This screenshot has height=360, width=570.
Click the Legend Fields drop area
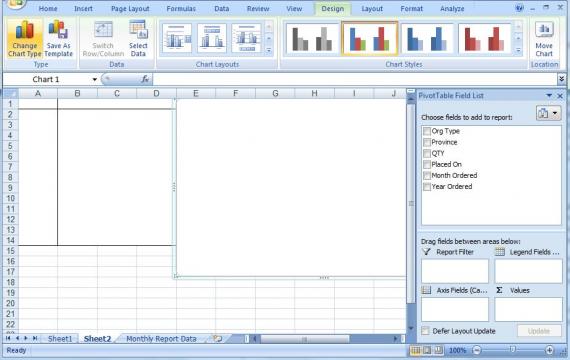pos(528,271)
